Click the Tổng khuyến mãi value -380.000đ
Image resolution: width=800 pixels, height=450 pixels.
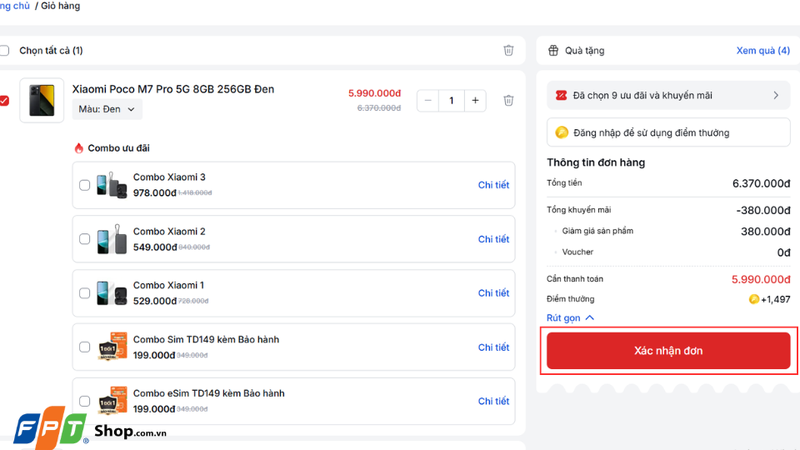point(763,210)
